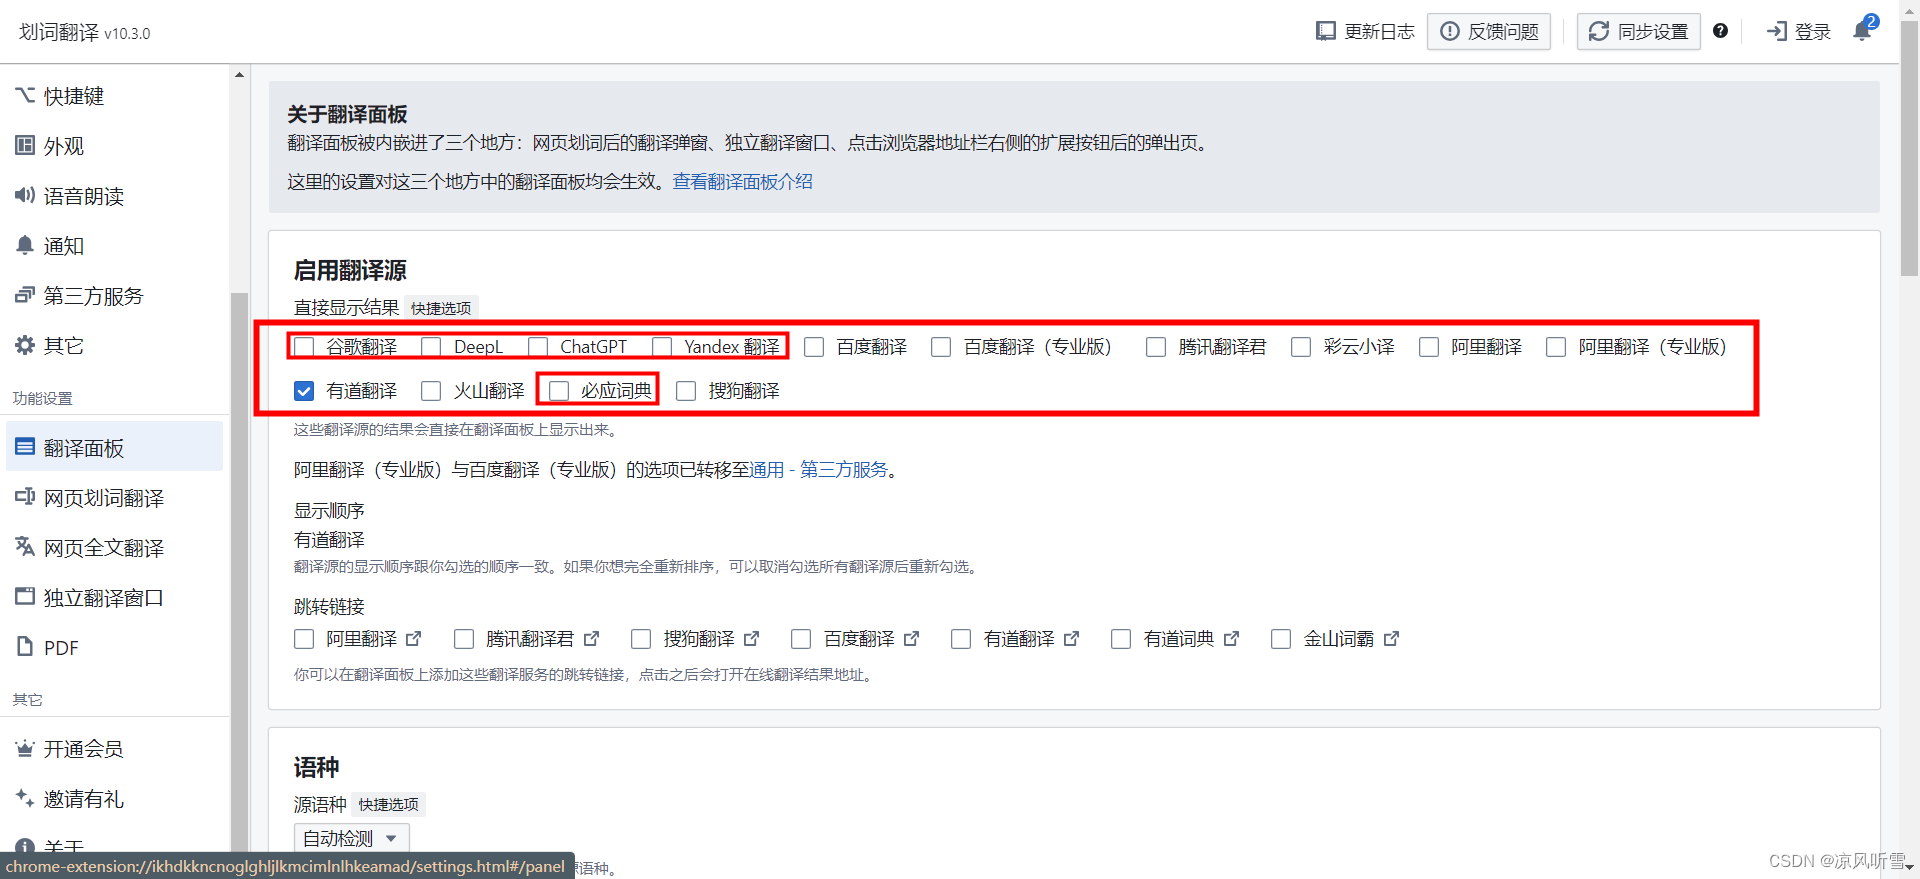The image size is (1920, 879).
Task: Click 快捷选项 tag beside 直接显示结果
Action: coord(441,308)
